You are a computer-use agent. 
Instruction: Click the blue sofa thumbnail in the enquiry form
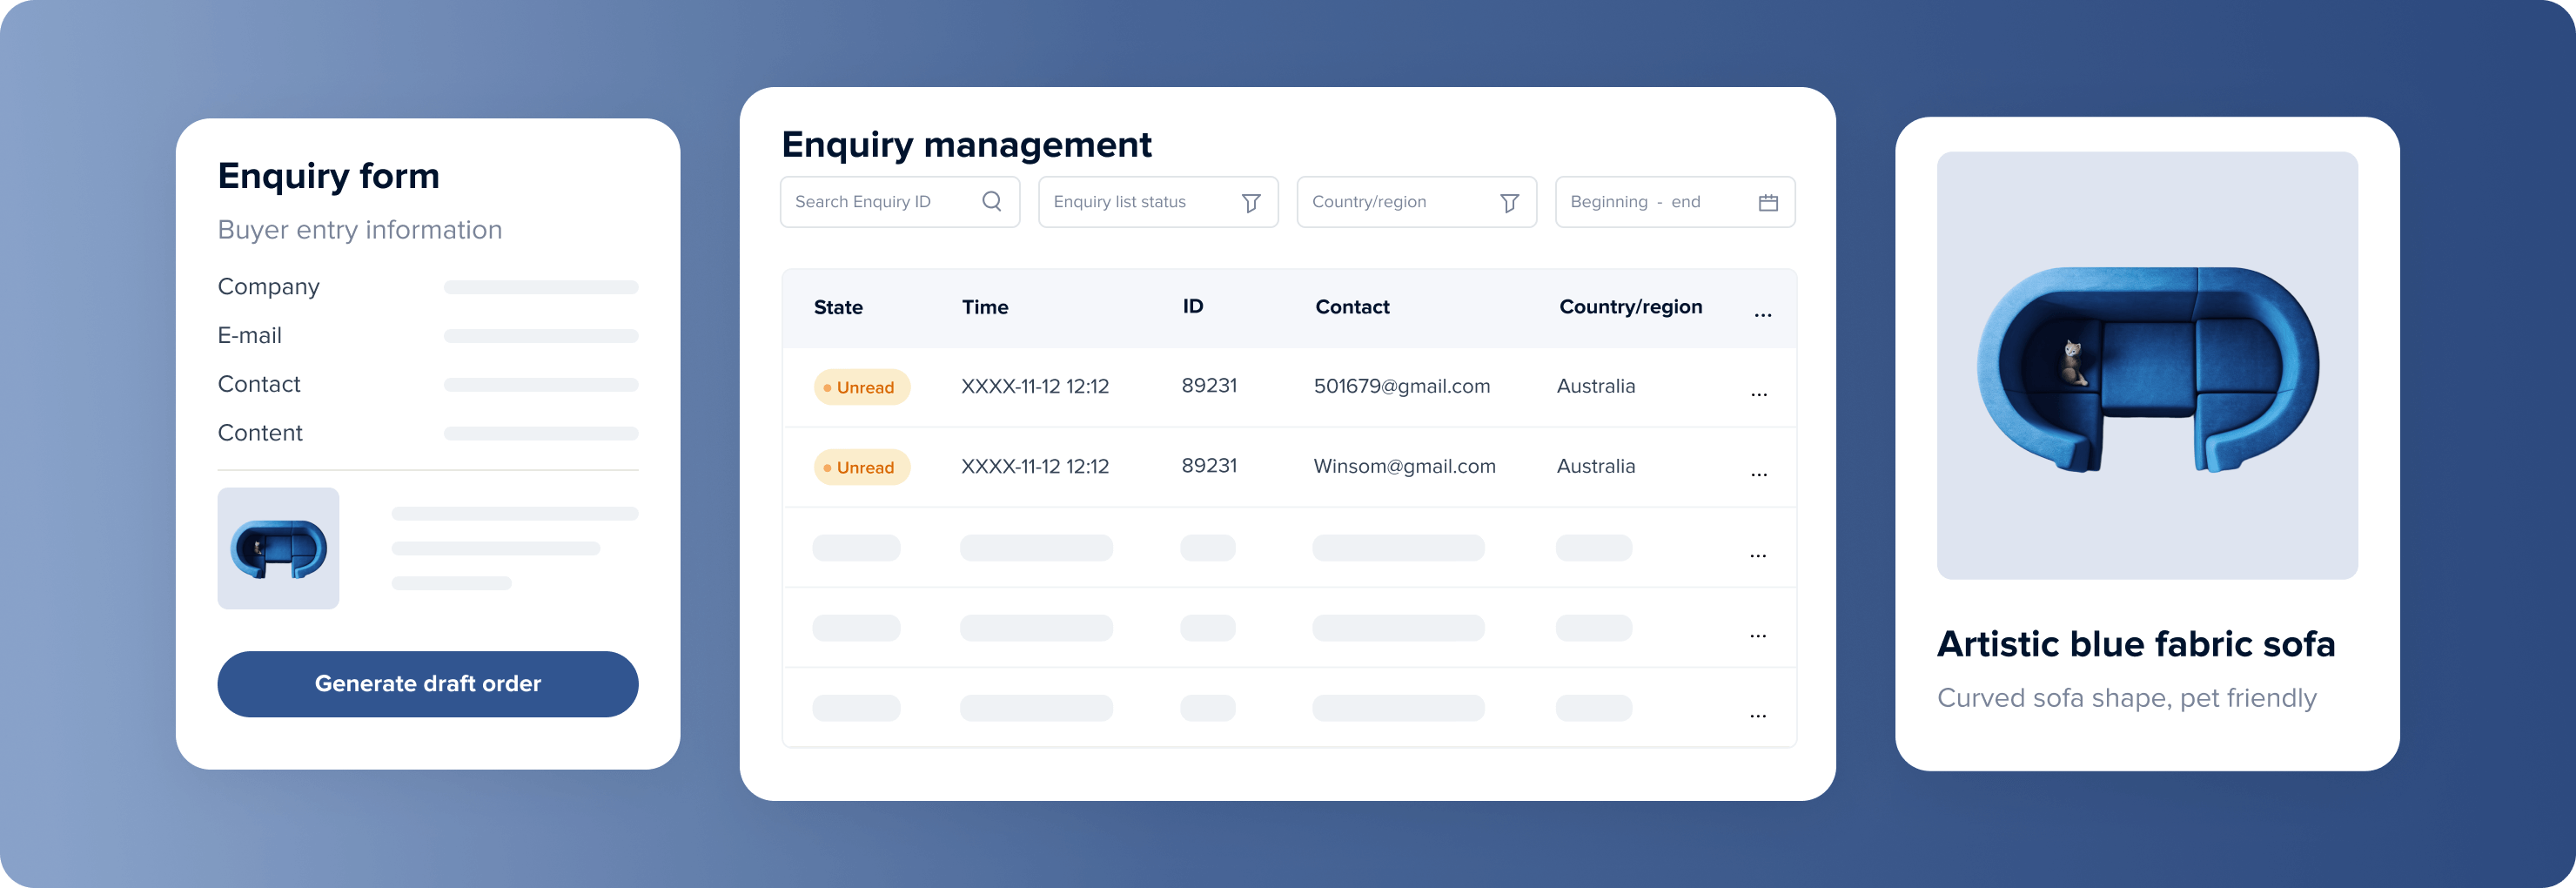[278, 548]
